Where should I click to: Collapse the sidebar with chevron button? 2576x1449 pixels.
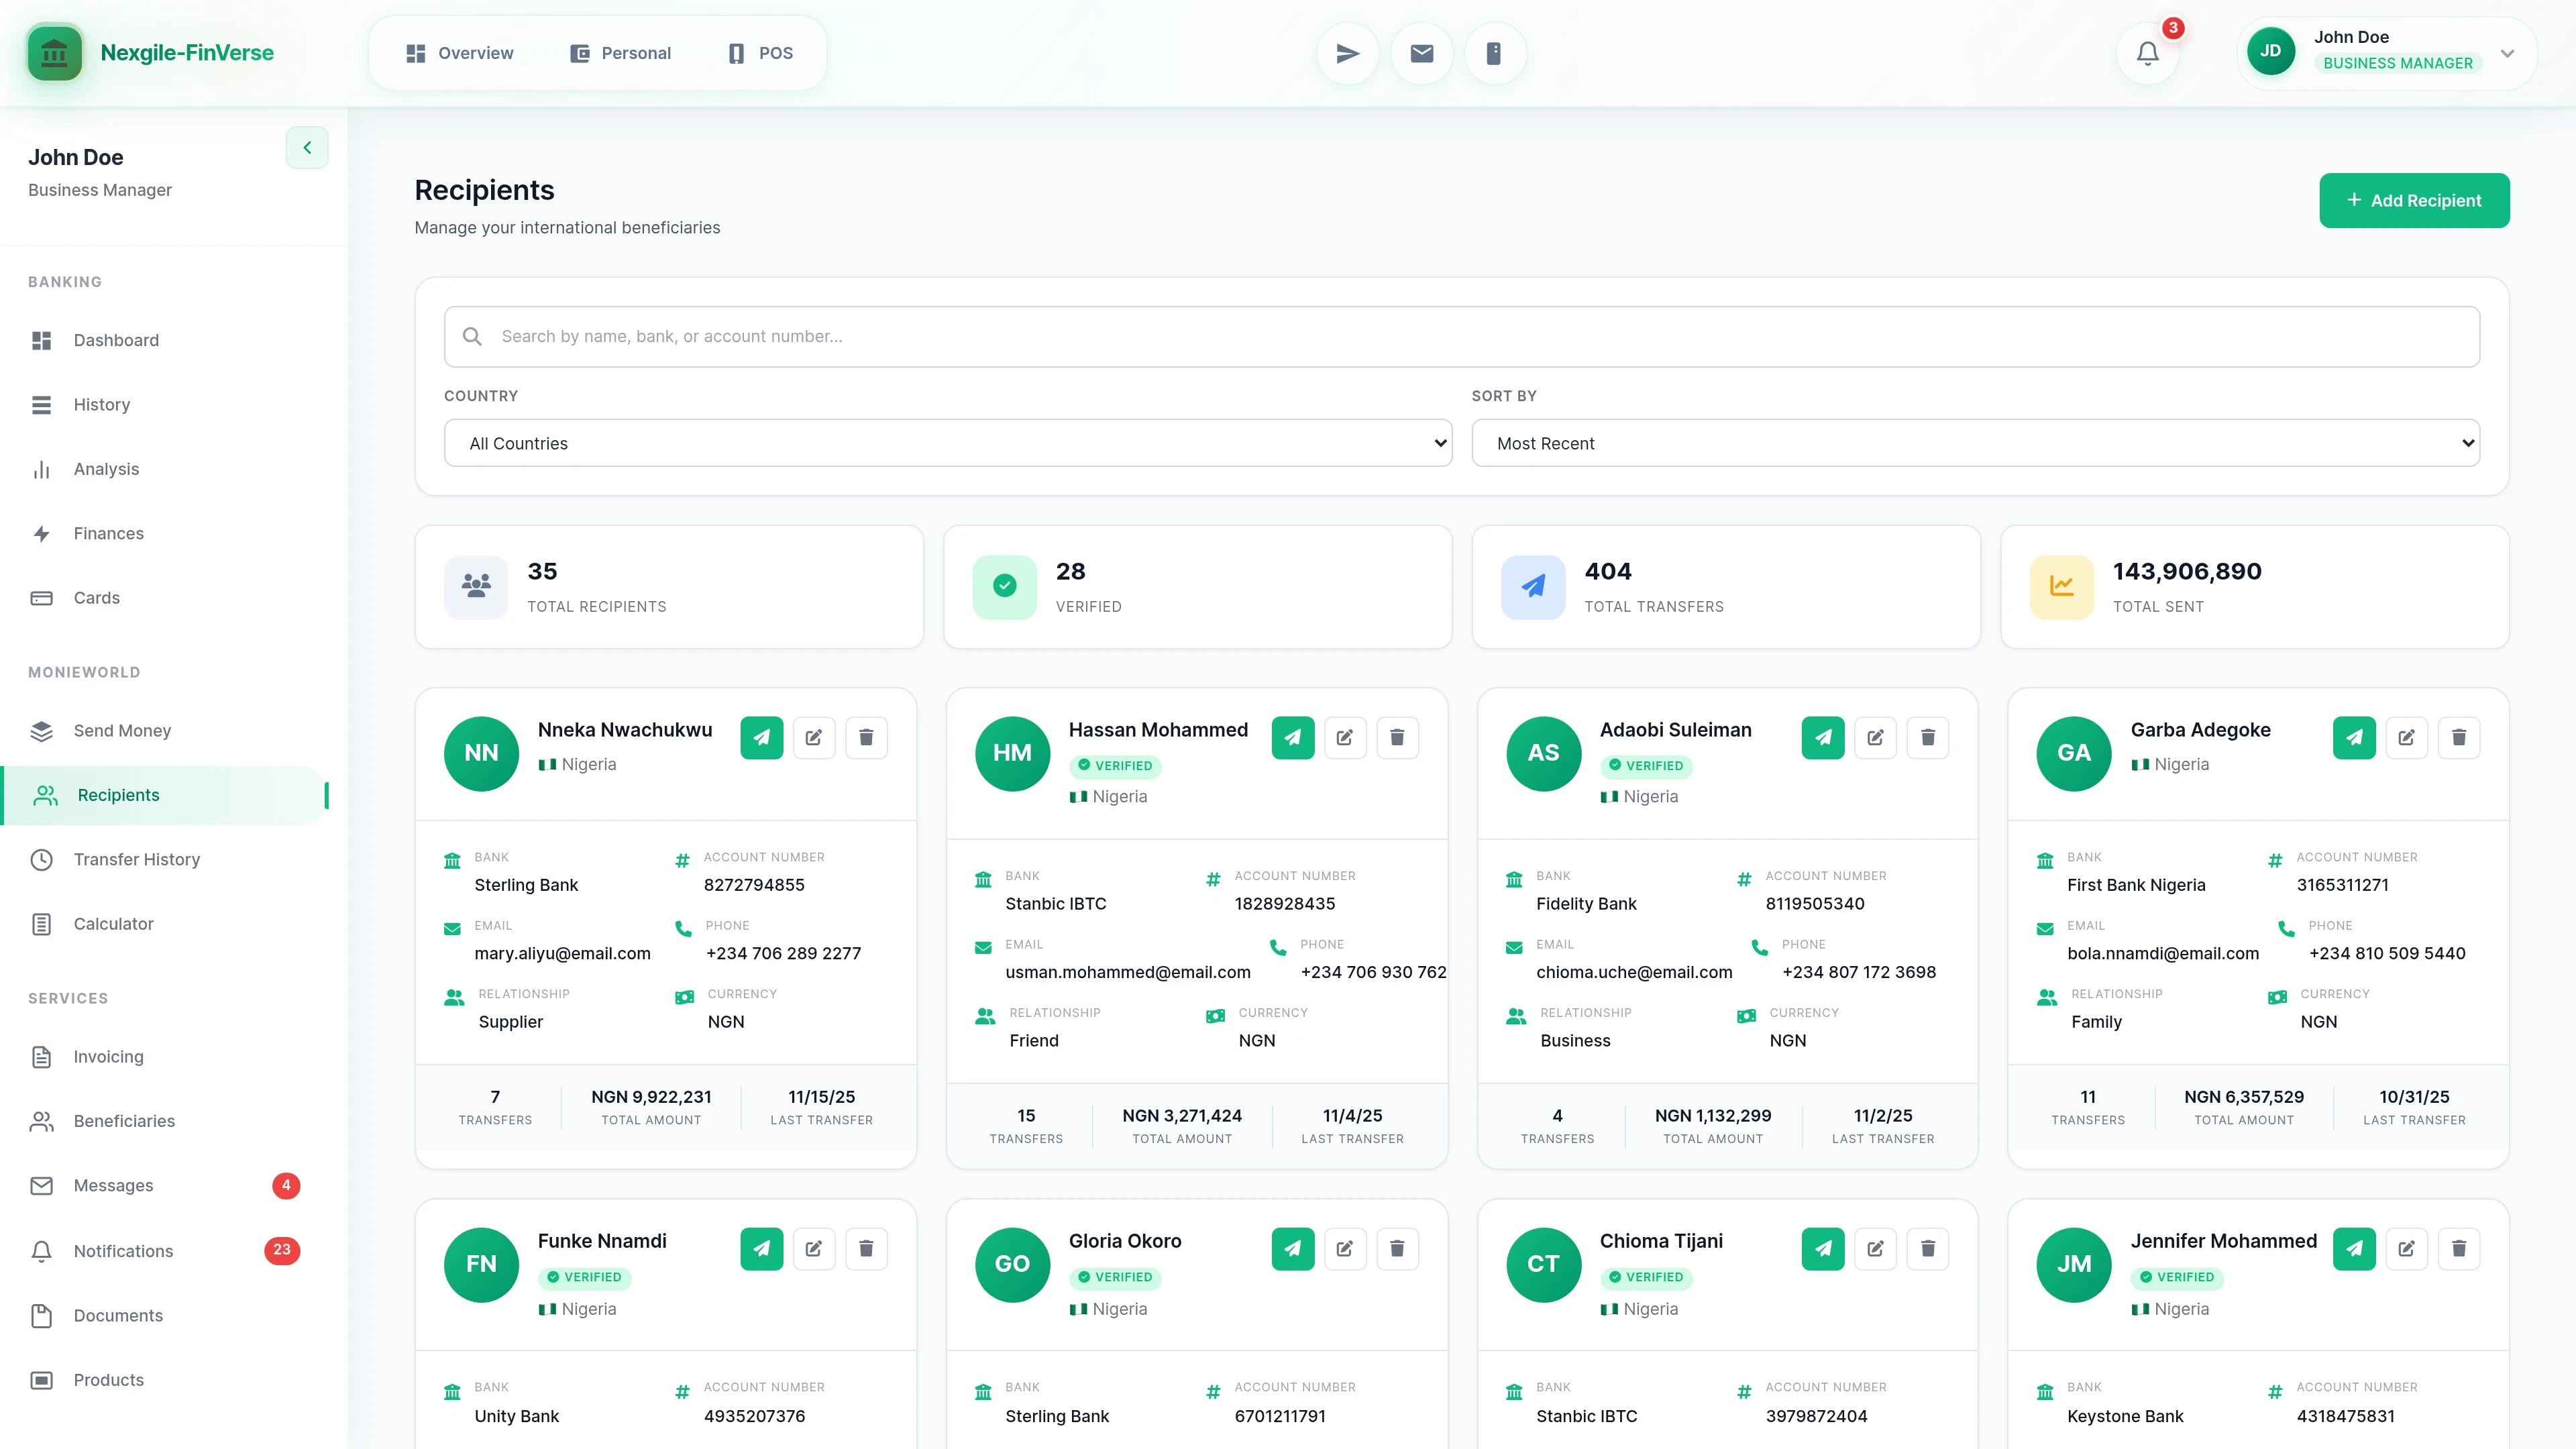click(307, 148)
